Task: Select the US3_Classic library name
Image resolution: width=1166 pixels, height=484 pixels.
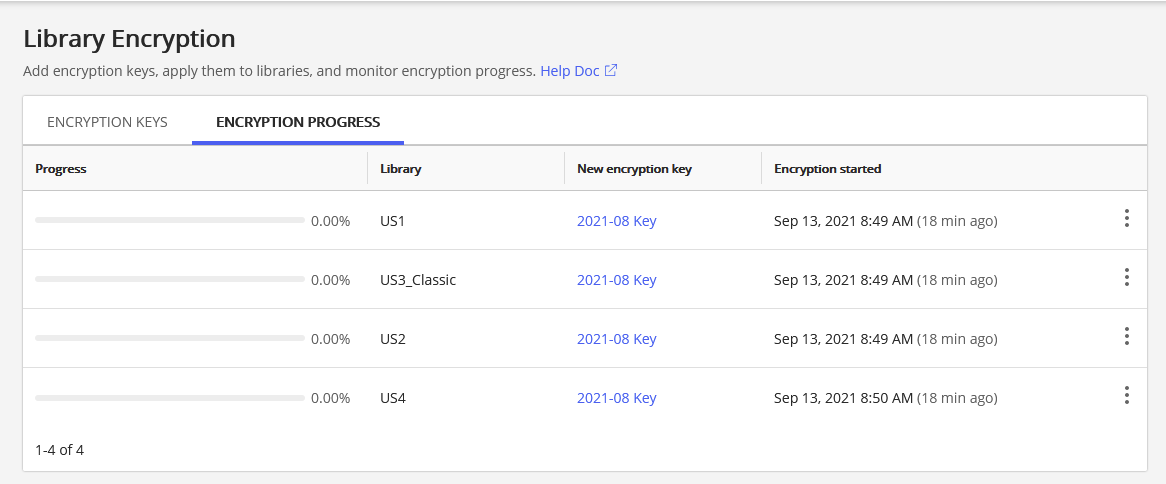Action: pos(418,280)
